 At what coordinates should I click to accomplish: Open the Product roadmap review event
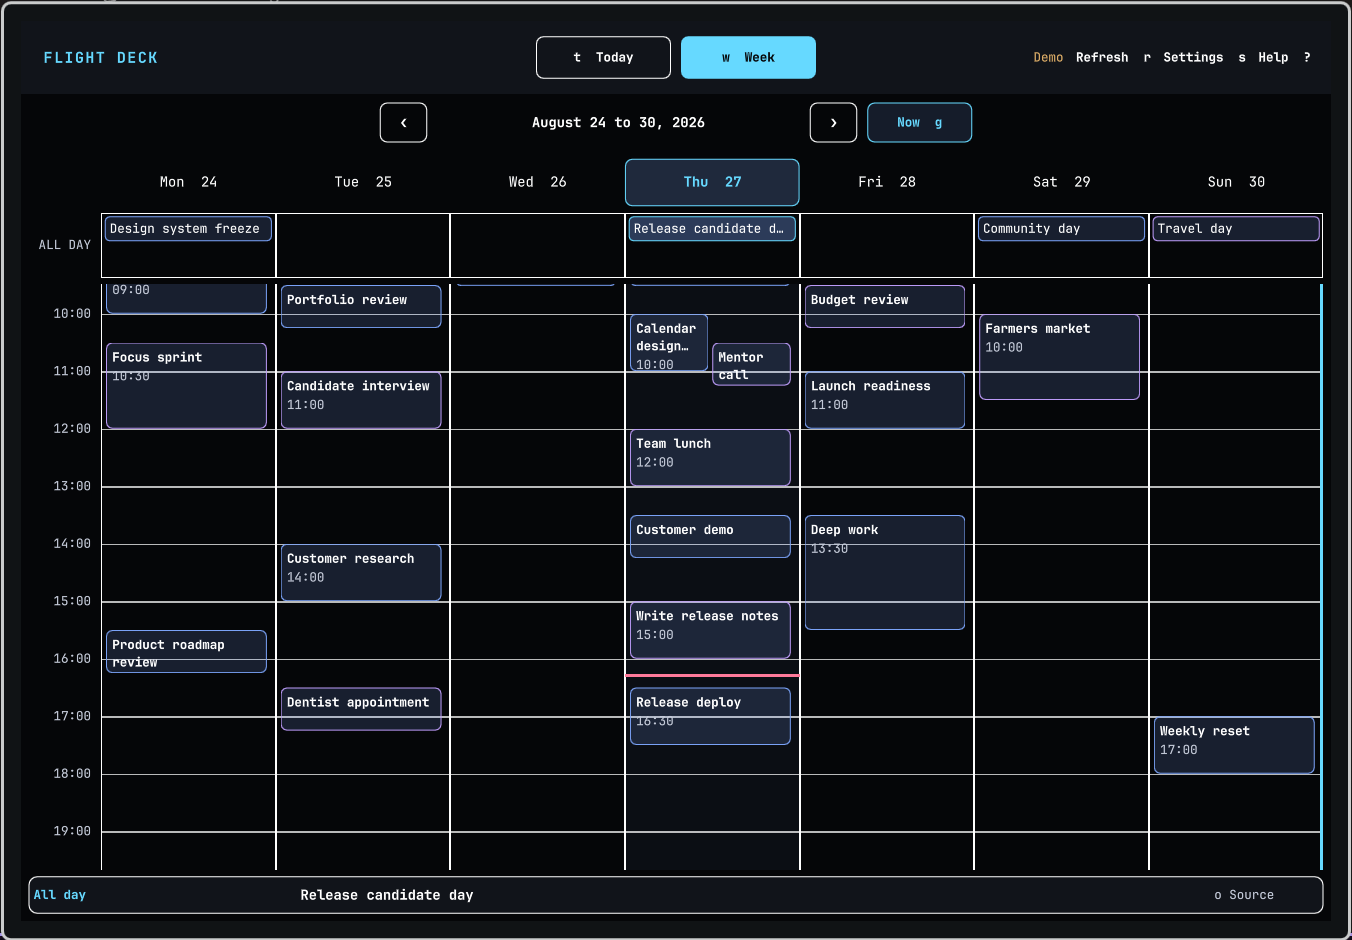[x=186, y=652]
